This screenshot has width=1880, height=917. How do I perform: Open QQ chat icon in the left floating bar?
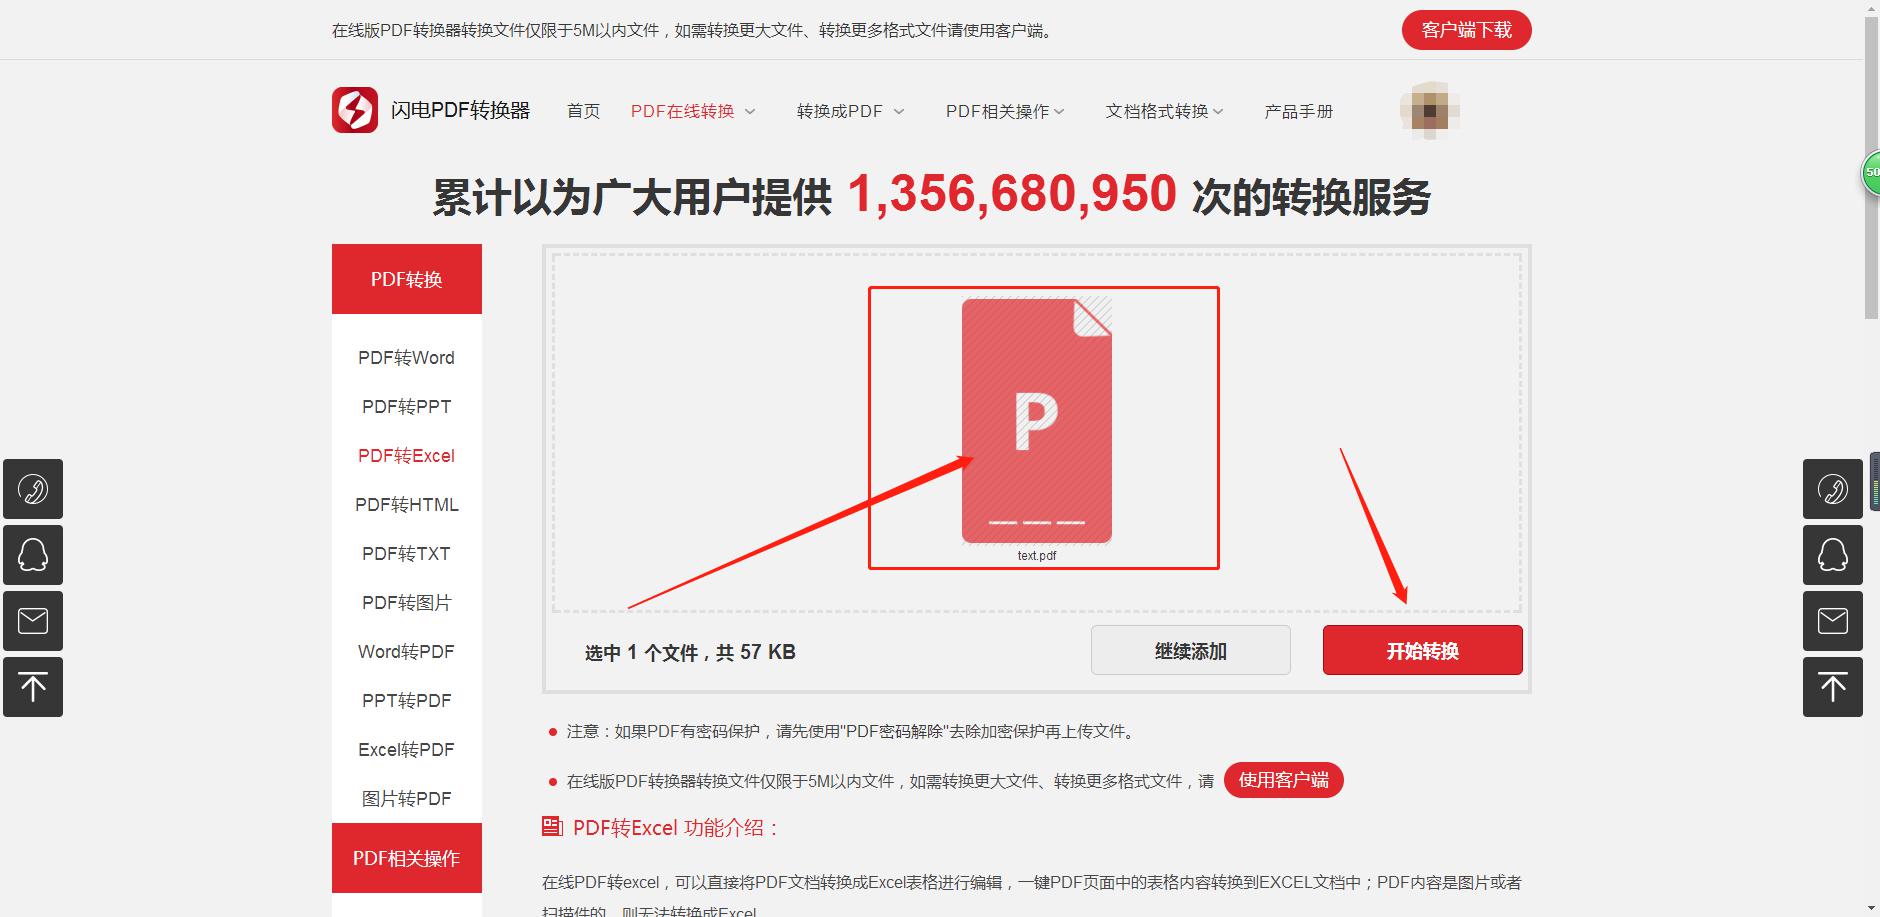click(x=33, y=555)
